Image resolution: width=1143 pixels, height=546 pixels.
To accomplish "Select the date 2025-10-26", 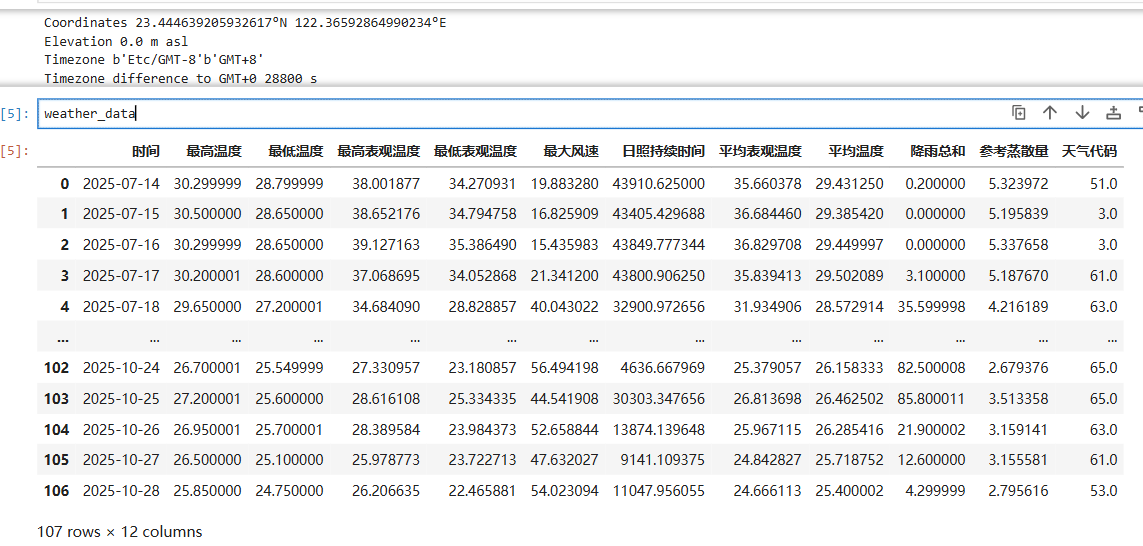I will [121, 429].
